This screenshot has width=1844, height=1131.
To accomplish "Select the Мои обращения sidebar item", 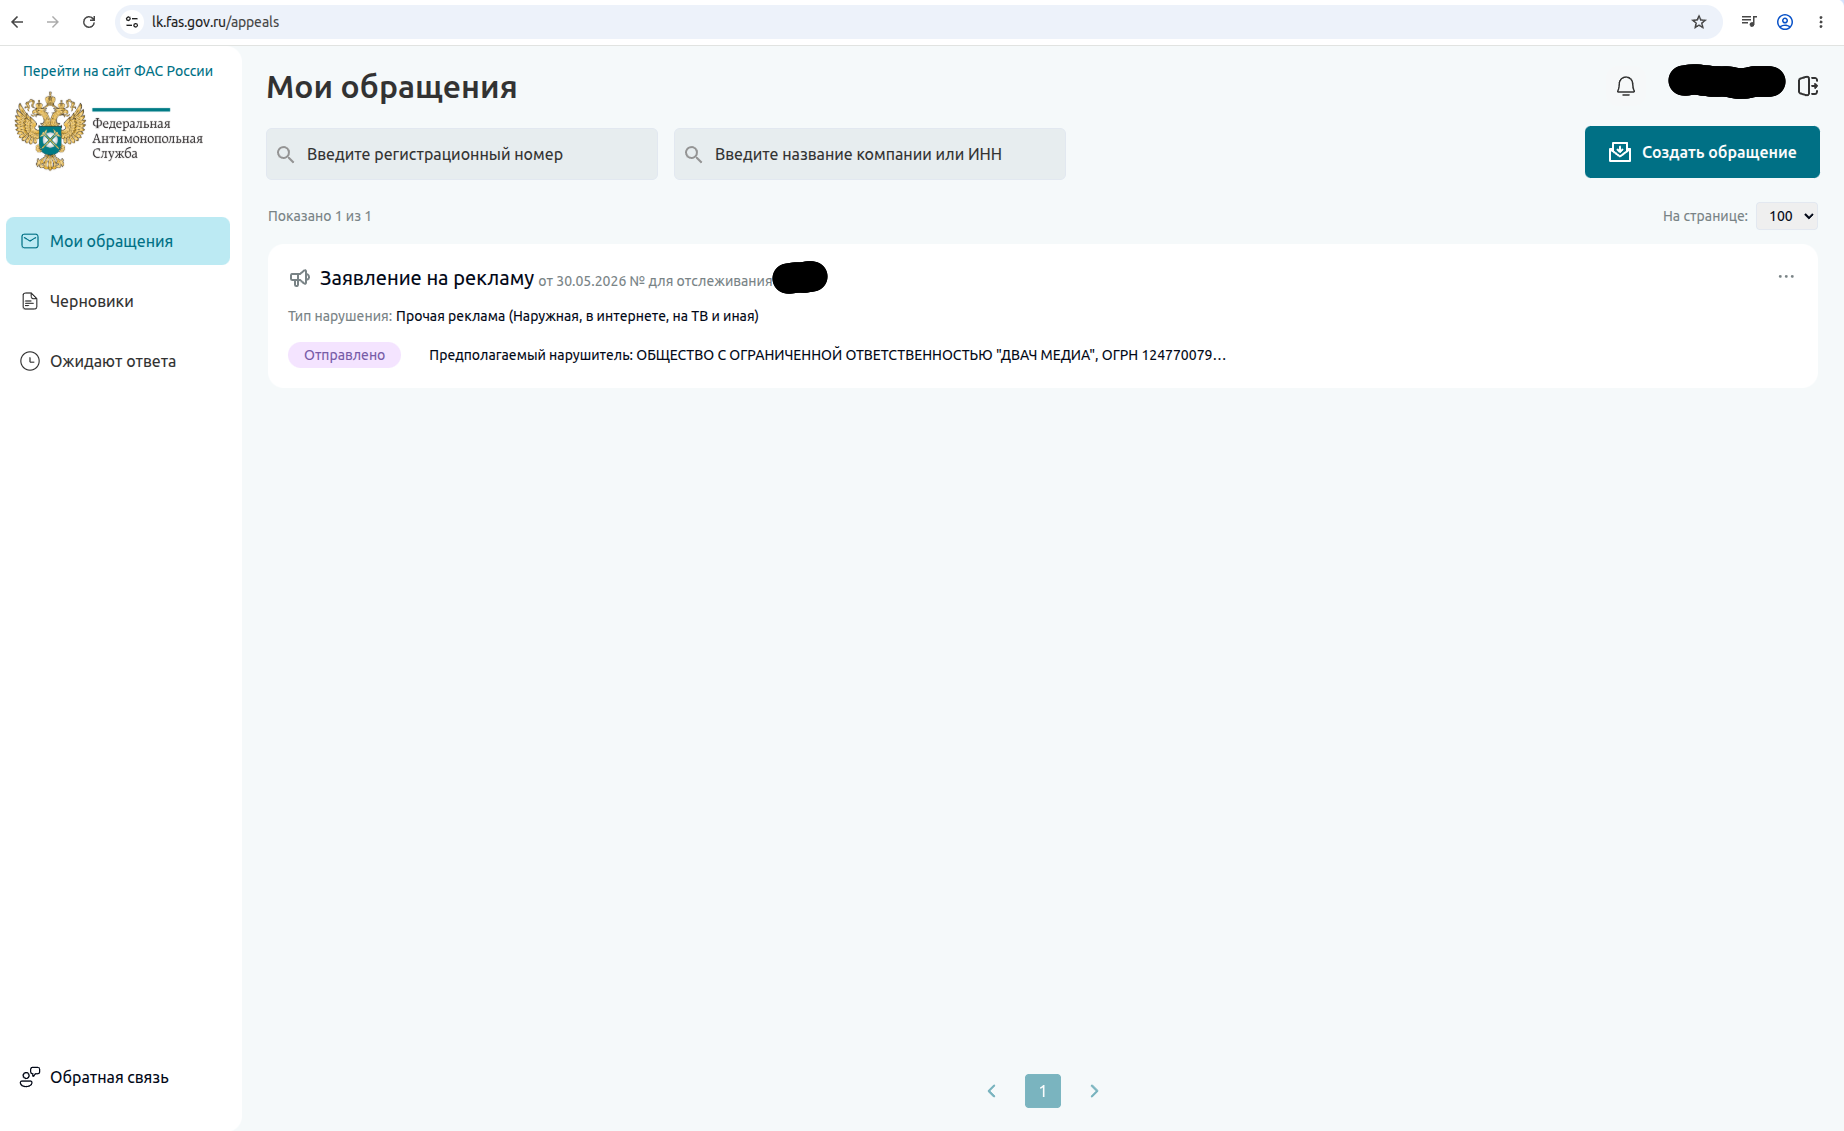I will pos(118,241).
